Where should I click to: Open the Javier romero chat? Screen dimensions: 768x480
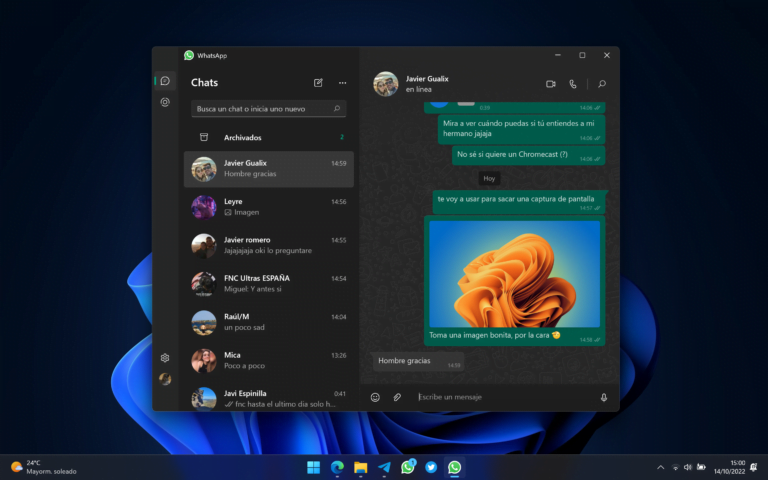coord(268,245)
